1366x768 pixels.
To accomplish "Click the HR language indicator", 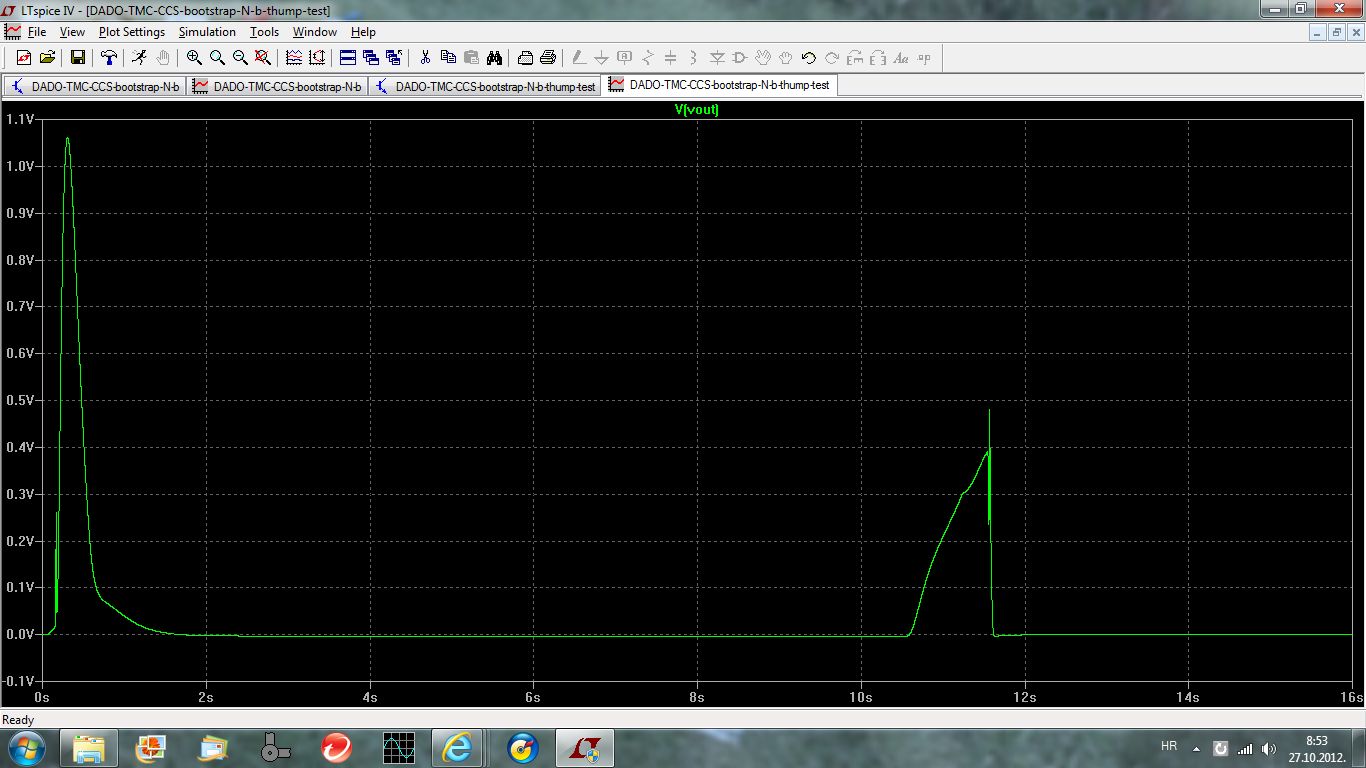I will pos(1169,746).
